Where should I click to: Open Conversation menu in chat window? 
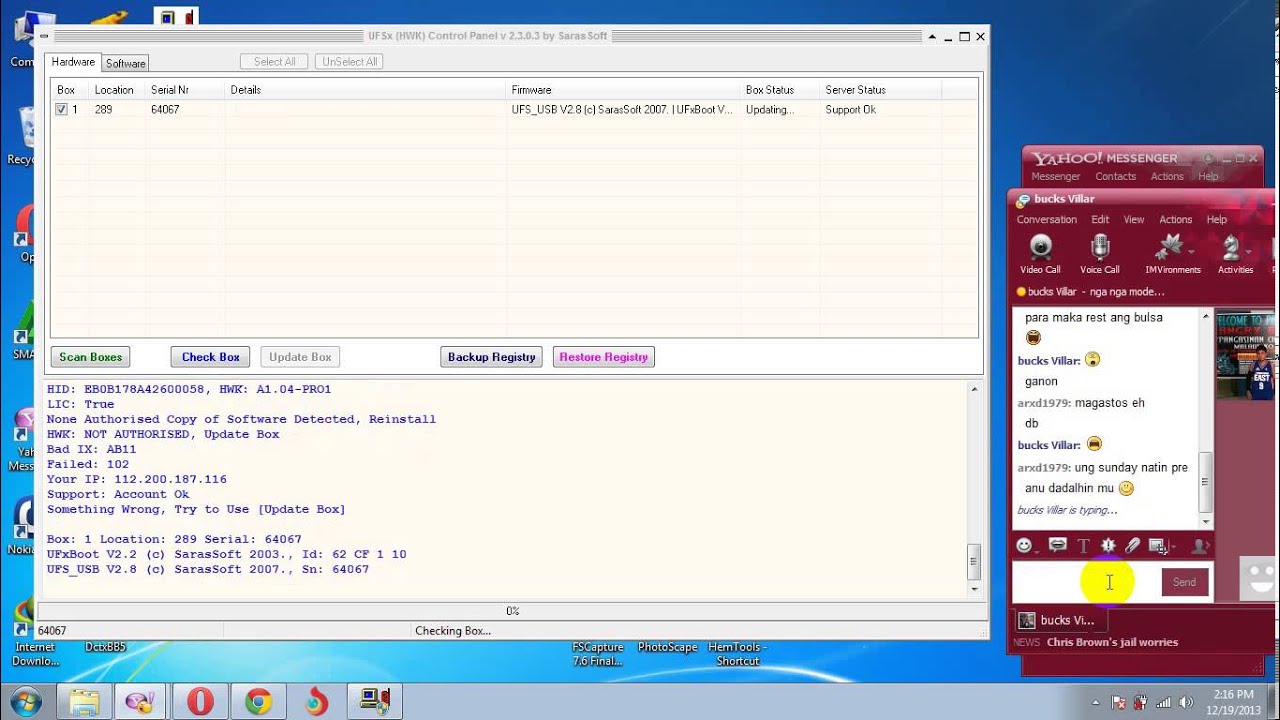1046,219
